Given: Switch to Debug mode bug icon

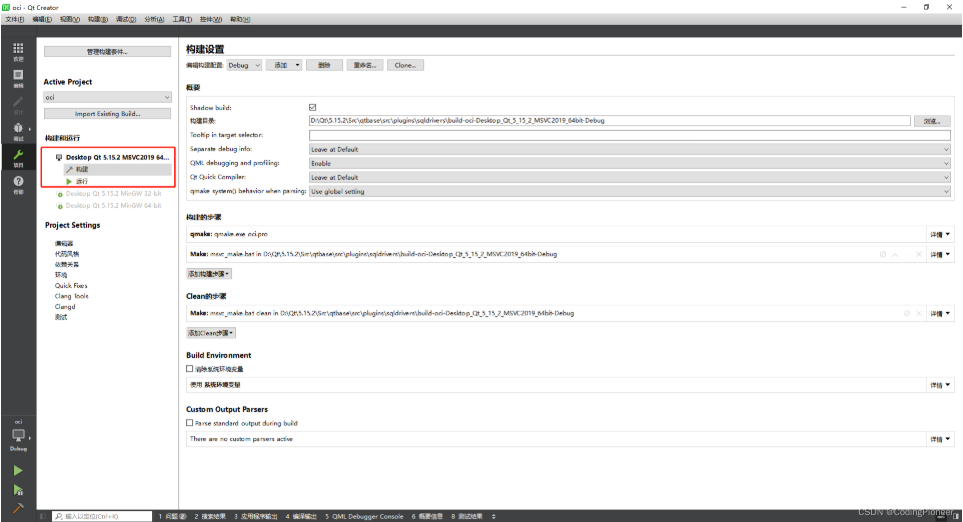Looking at the screenshot, I should click(x=18, y=130).
